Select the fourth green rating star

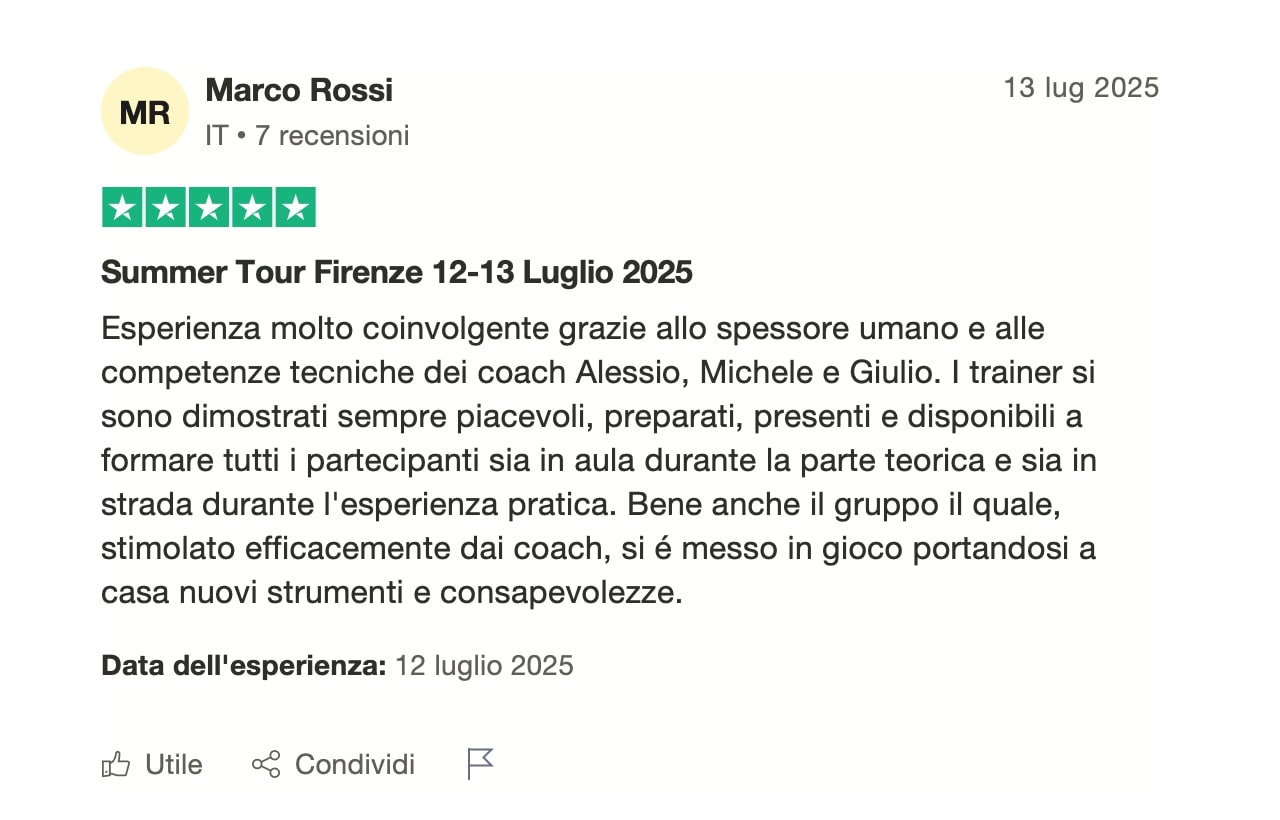pos(252,207)
